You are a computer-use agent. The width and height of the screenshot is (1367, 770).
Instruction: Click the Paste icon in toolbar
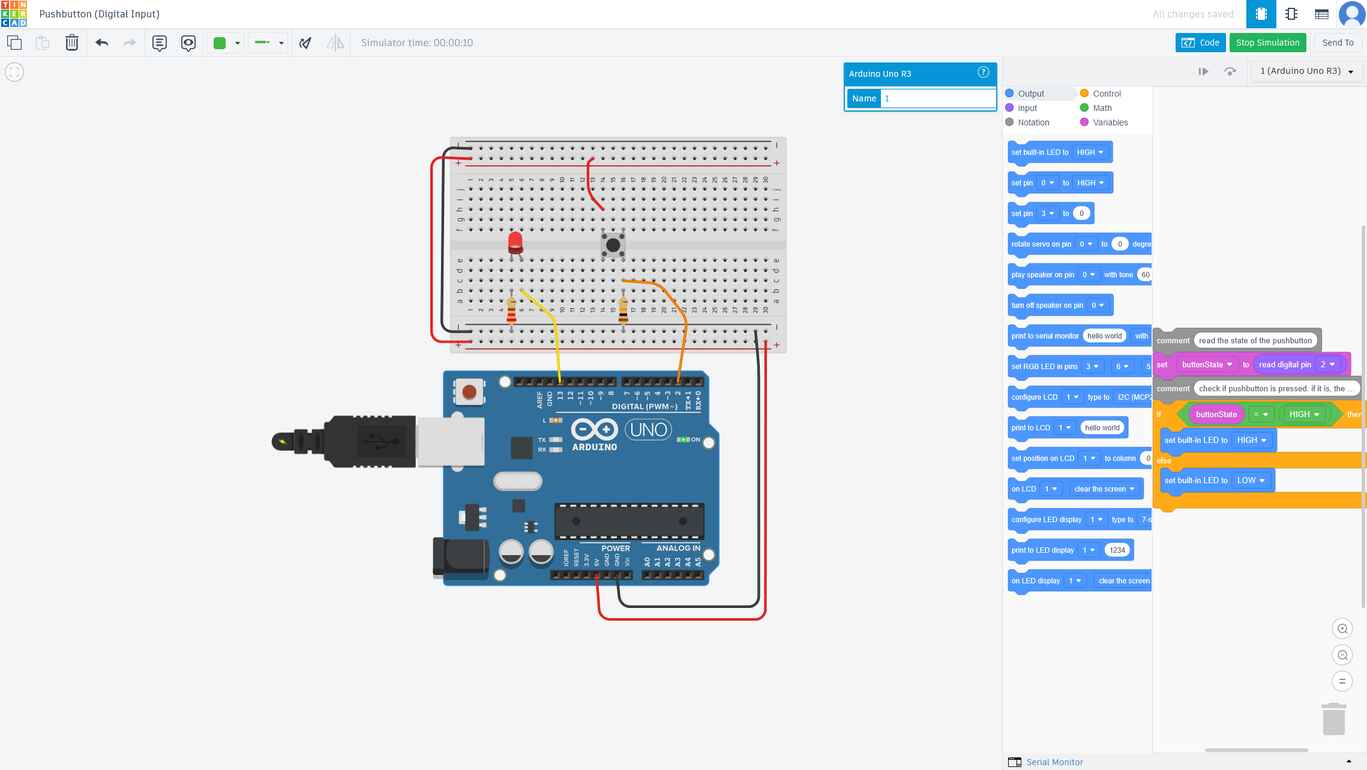[x=42, y=43]
